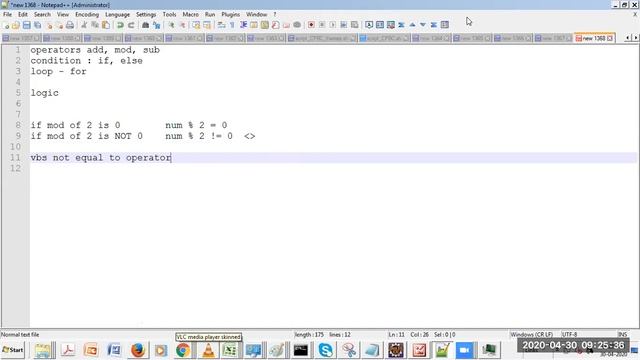Open Google Chrome from the taskbar
The width and height of the screenshot is (640, 360).
click(x=183, y=350)
